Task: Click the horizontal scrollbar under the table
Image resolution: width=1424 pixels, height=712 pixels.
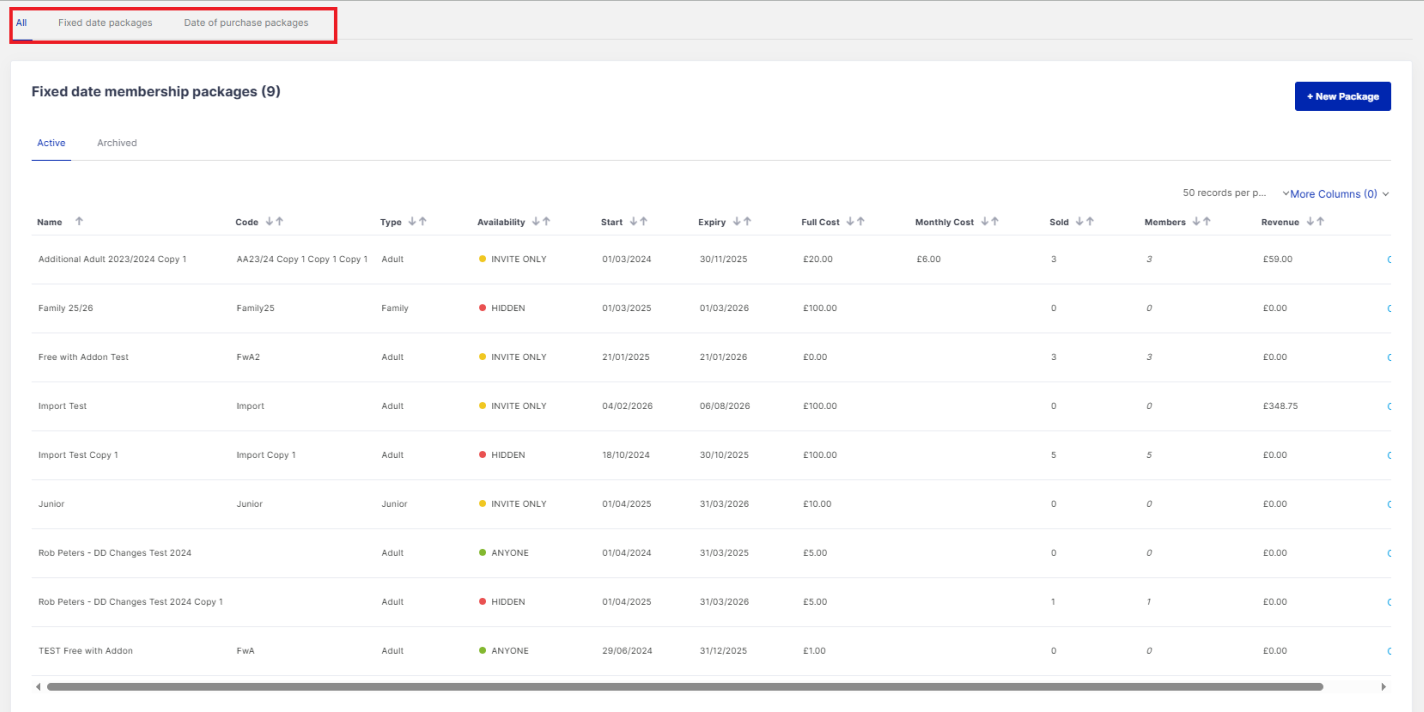Action: 684,687
